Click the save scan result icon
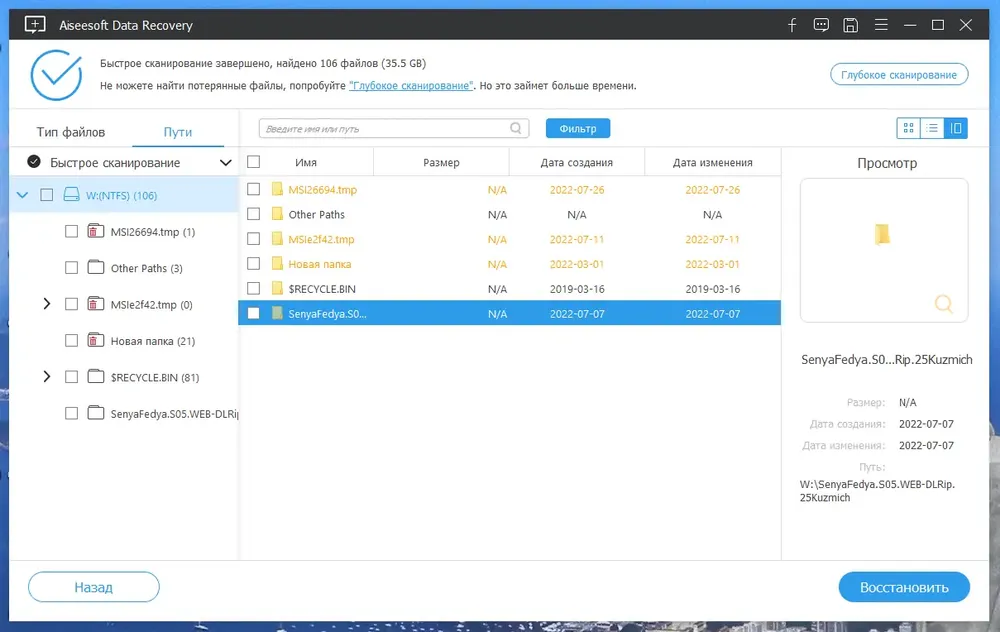1000x632 pixels. point(850,26)
